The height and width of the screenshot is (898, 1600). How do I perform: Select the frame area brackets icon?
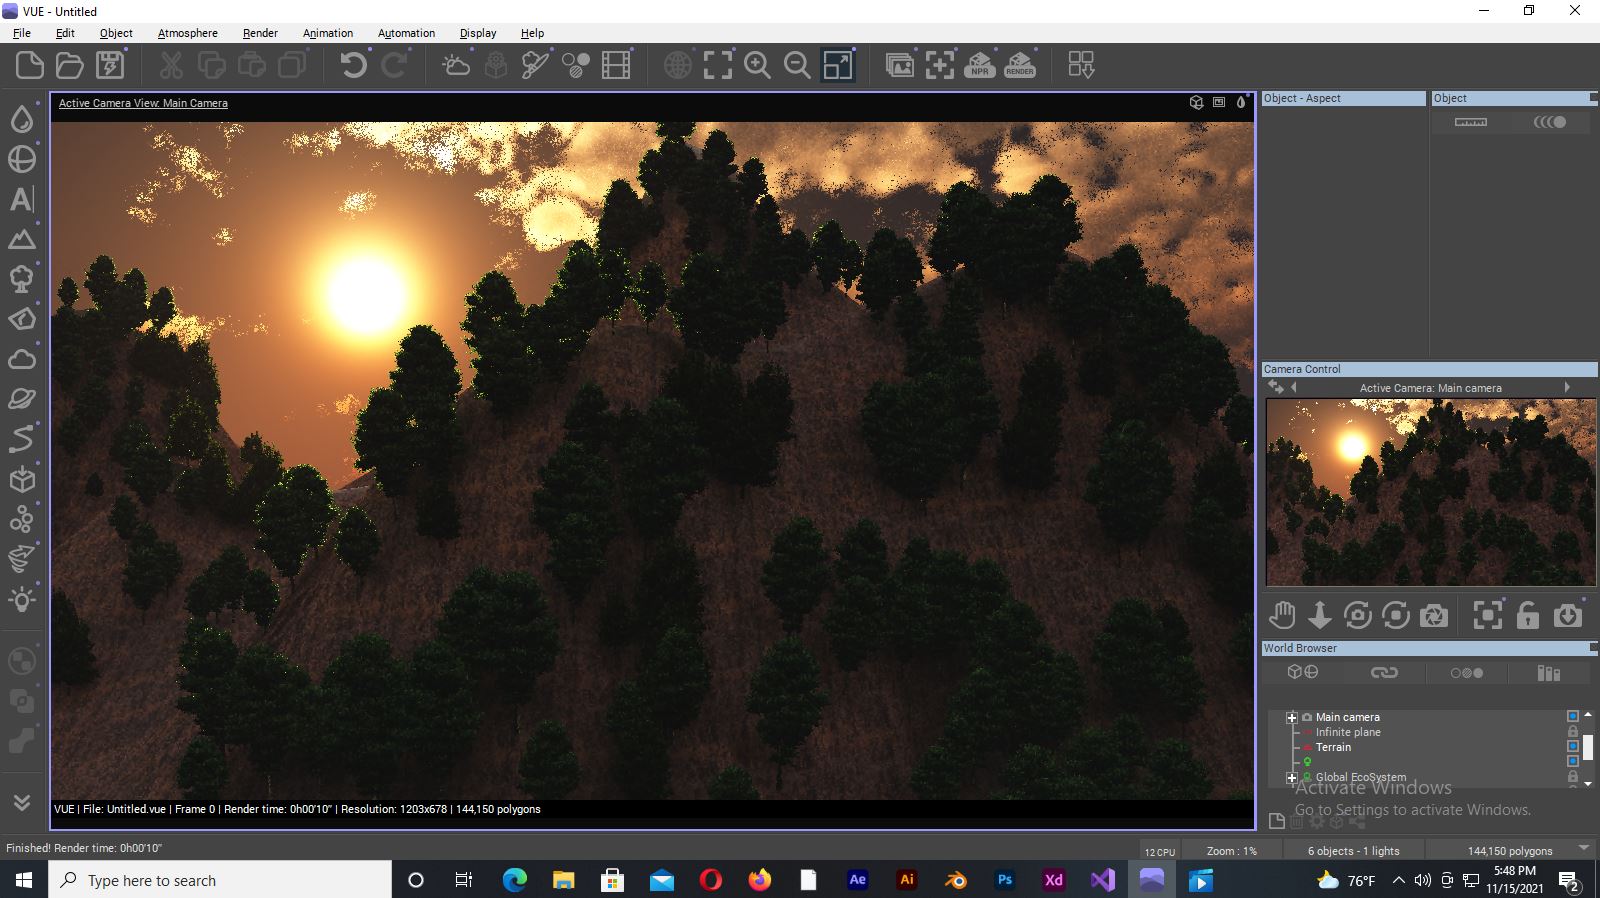718,66
